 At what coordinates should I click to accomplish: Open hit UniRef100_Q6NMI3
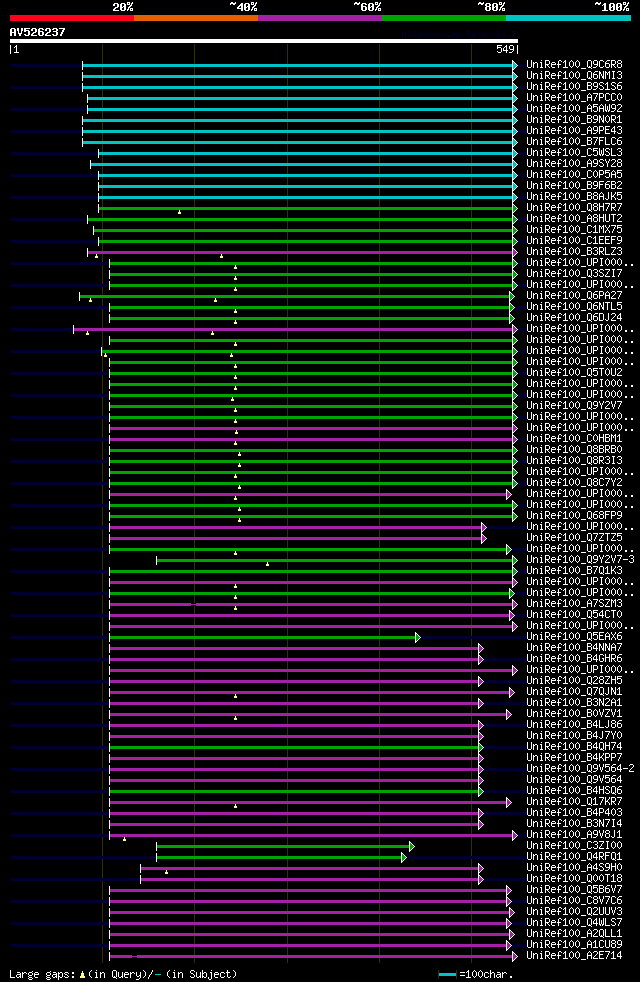(x=574, y=76)
